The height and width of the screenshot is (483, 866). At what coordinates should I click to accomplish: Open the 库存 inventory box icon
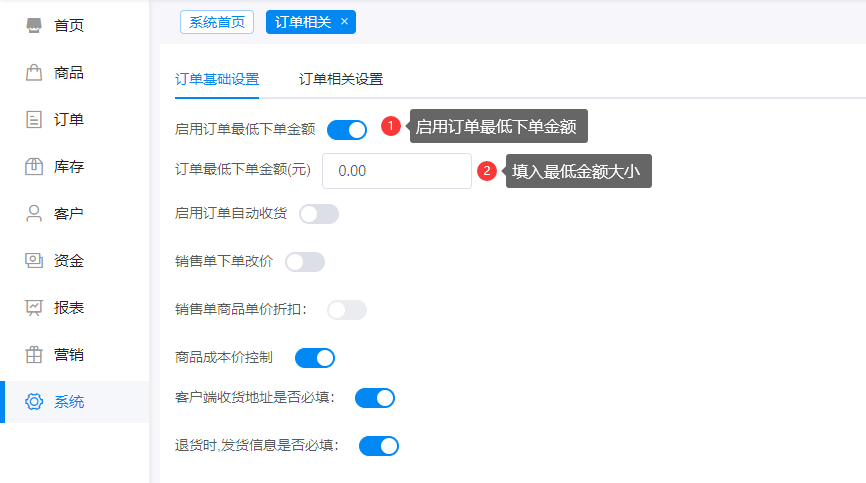click(34, 167)
